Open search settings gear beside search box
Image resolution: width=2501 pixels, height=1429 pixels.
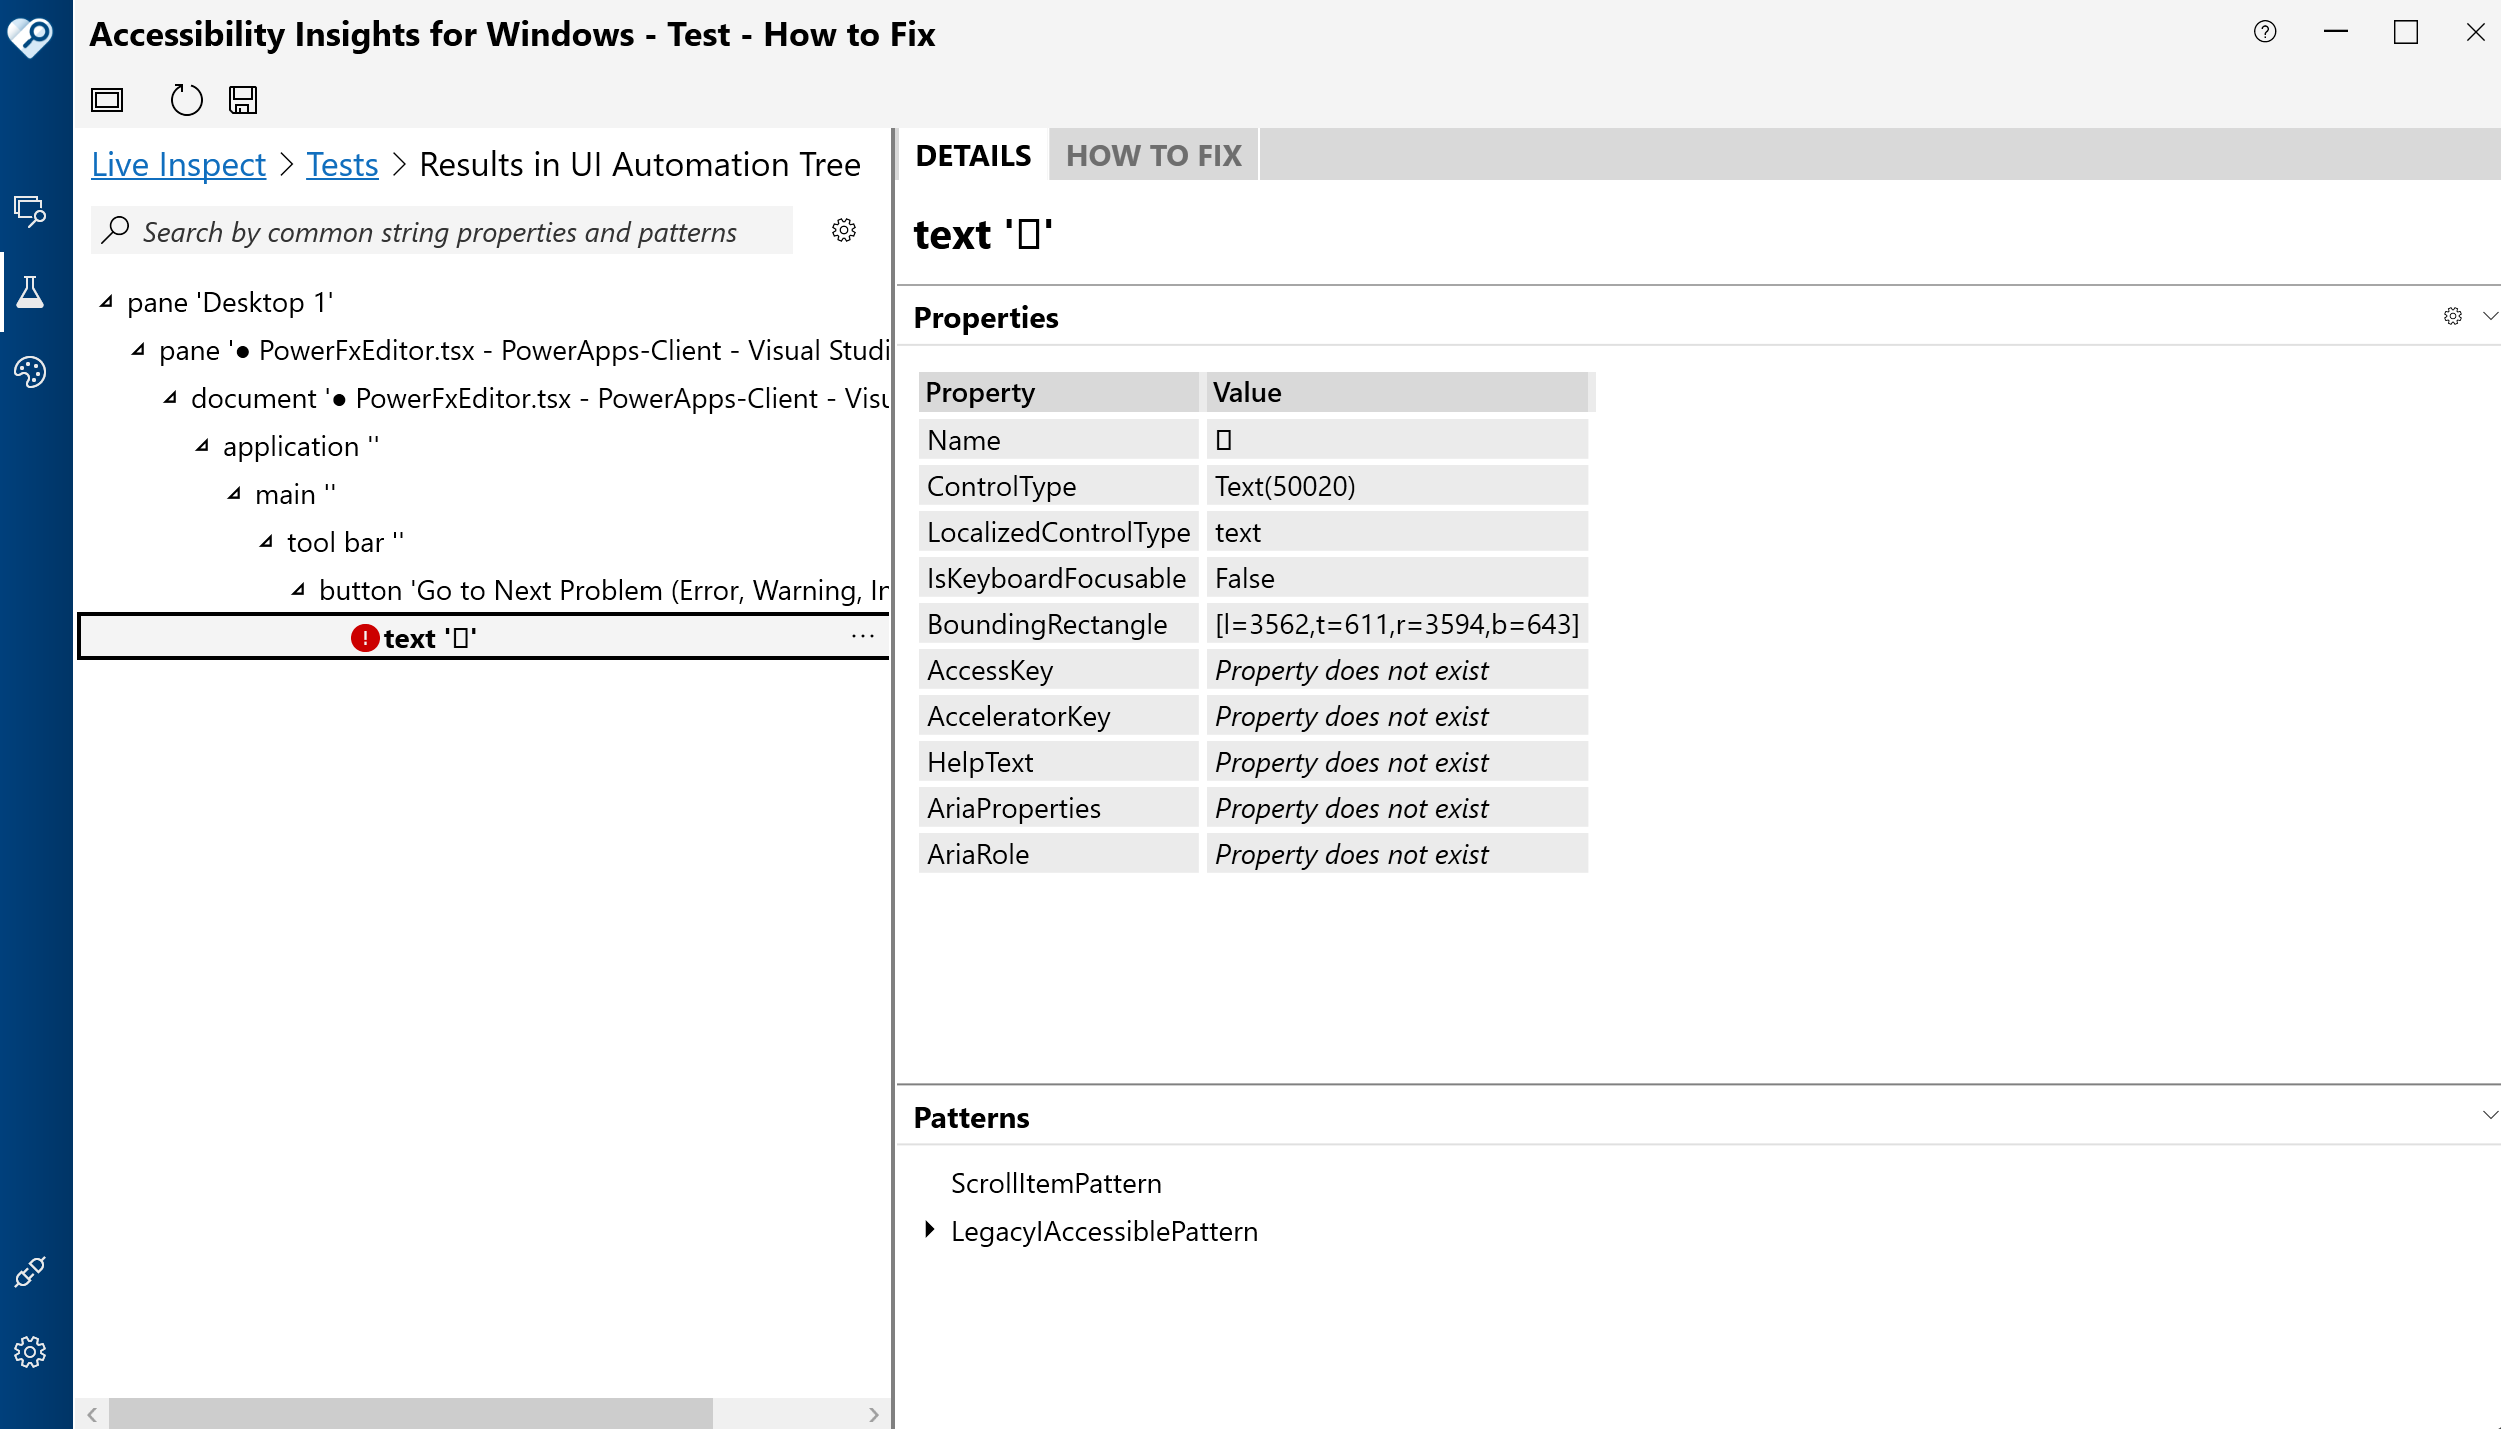pyautogui.click(x=843, y=231)
